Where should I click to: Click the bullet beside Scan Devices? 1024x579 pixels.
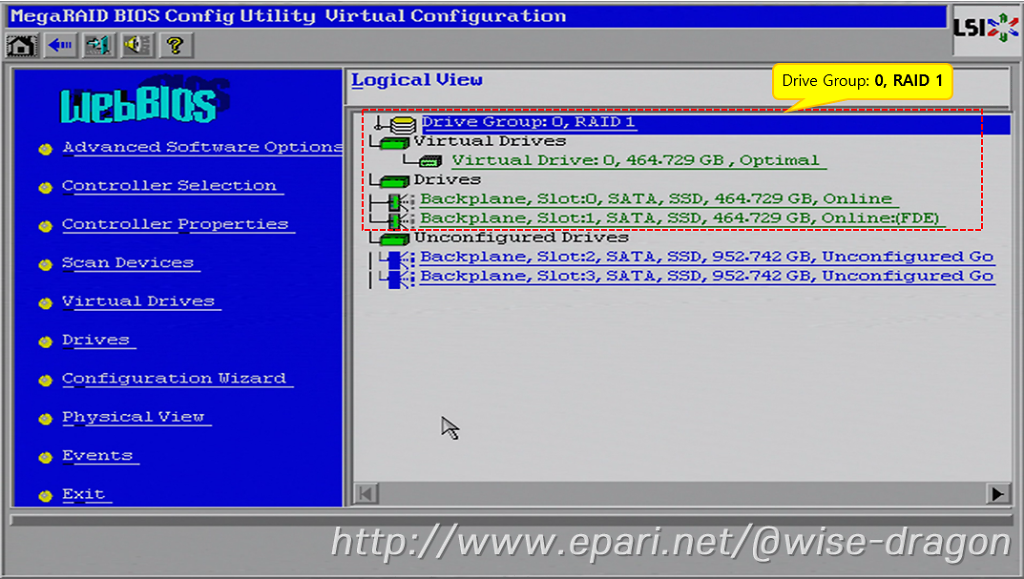(x=45, y=264)
